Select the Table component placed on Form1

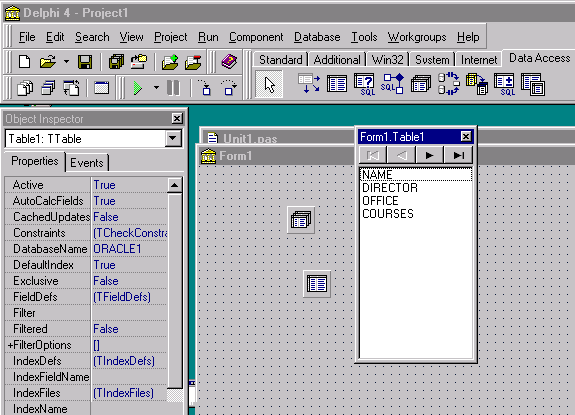317,284
